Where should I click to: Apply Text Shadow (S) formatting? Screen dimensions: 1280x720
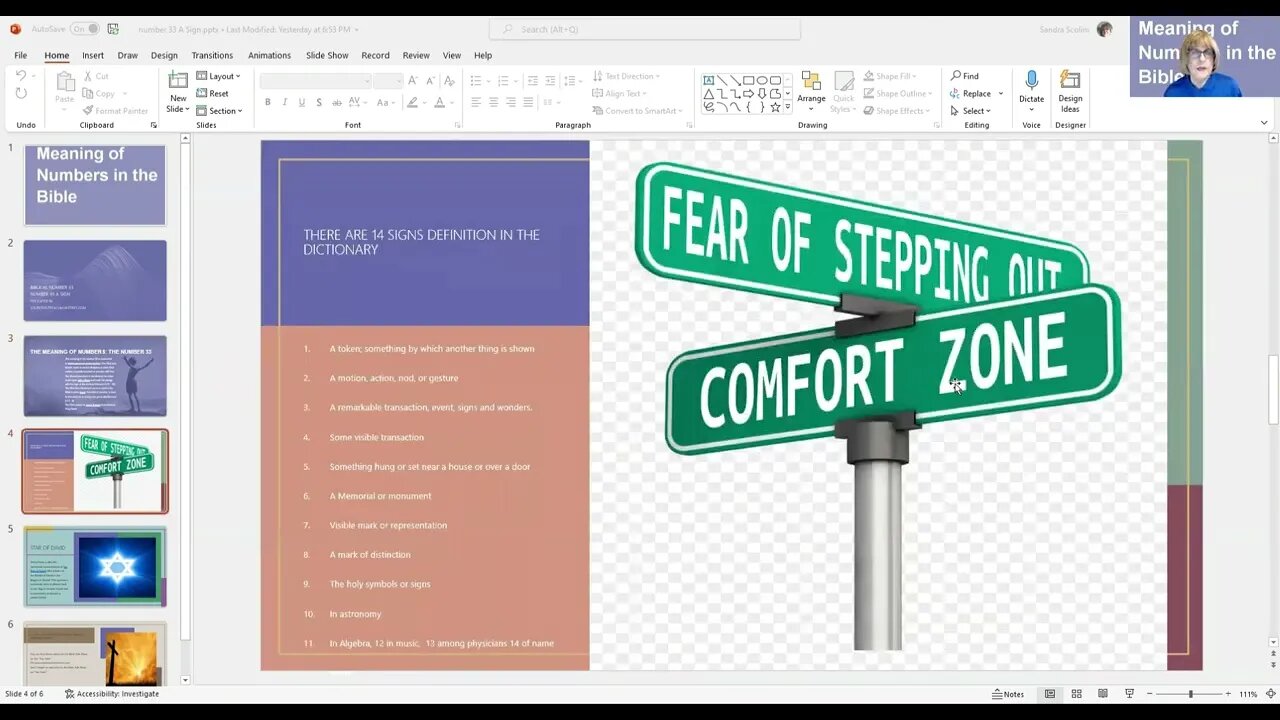pyautogui.click(x=318, y=102)
